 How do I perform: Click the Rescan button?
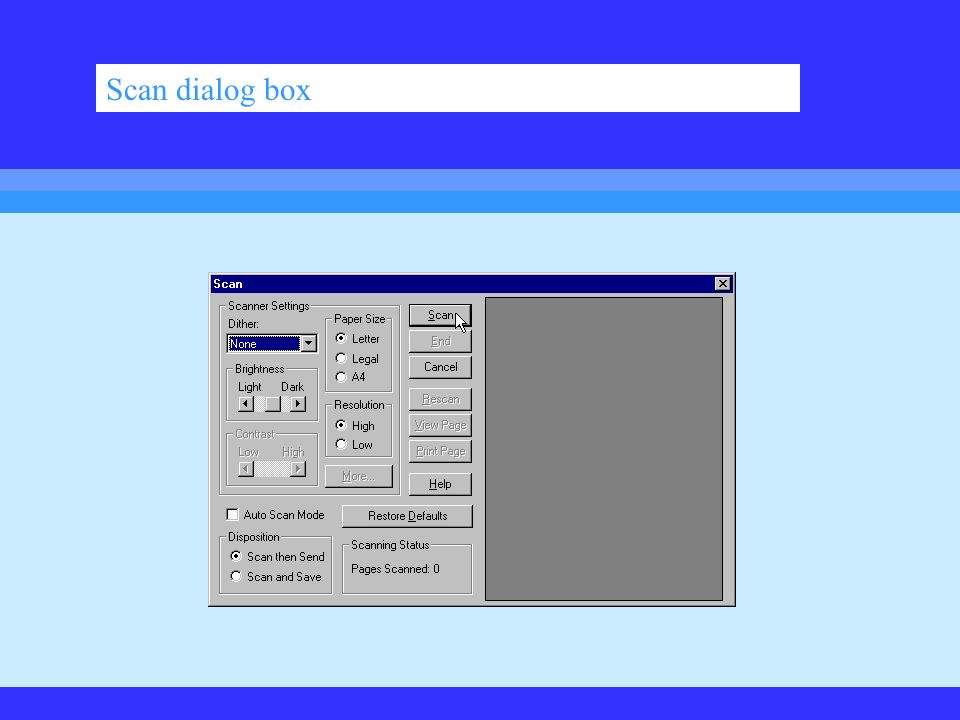[440, 399]
